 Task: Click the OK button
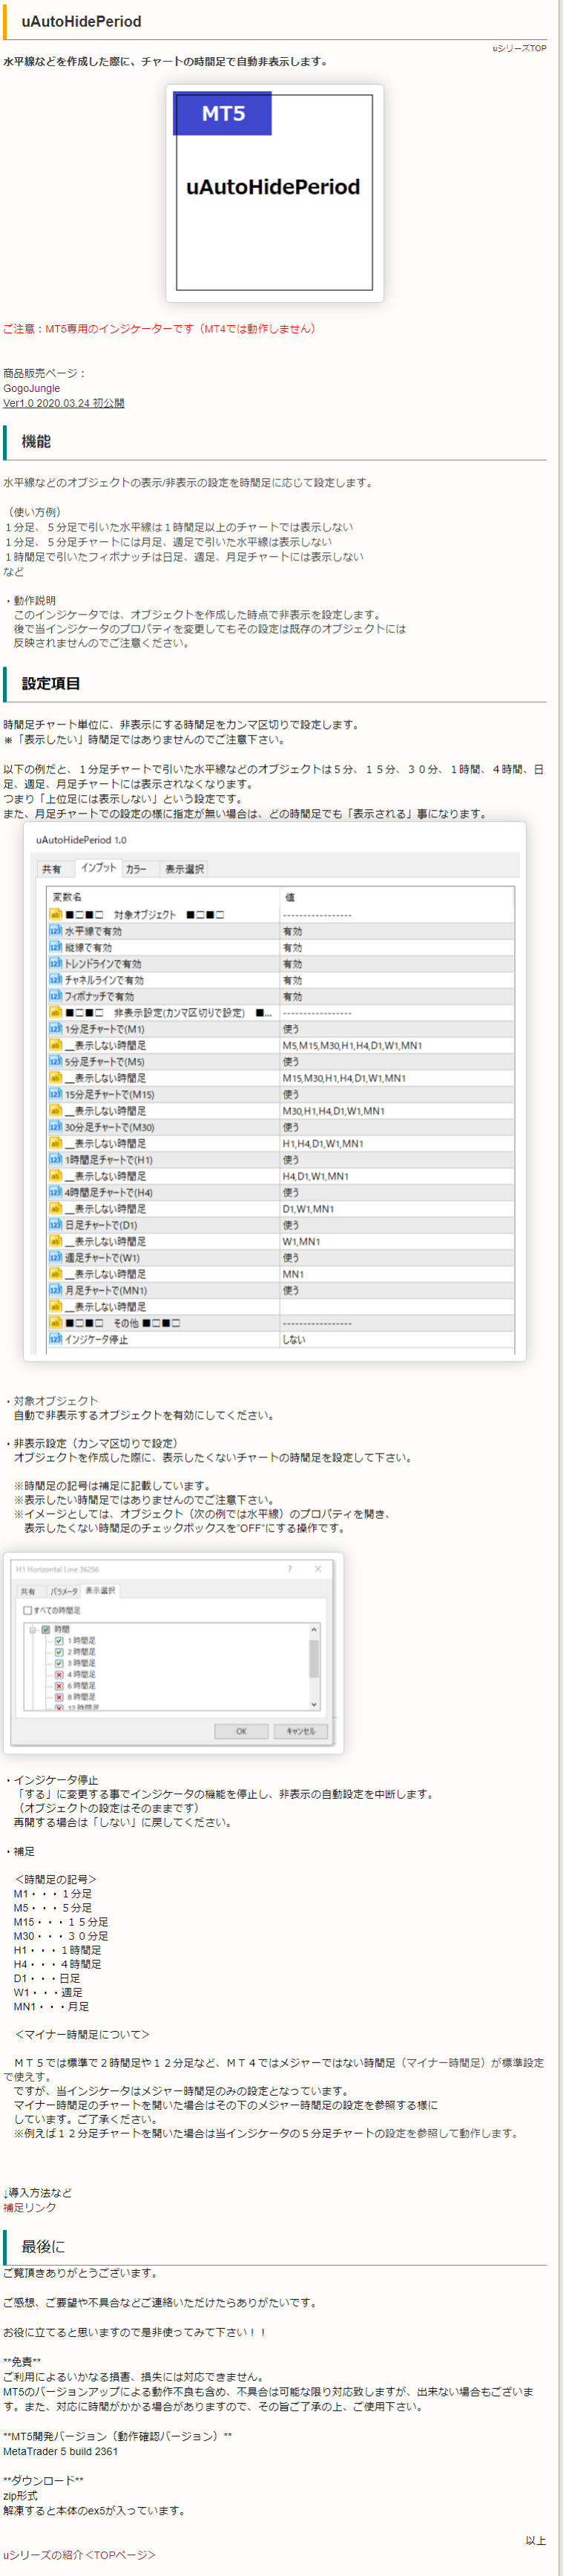click(241, 1731)
